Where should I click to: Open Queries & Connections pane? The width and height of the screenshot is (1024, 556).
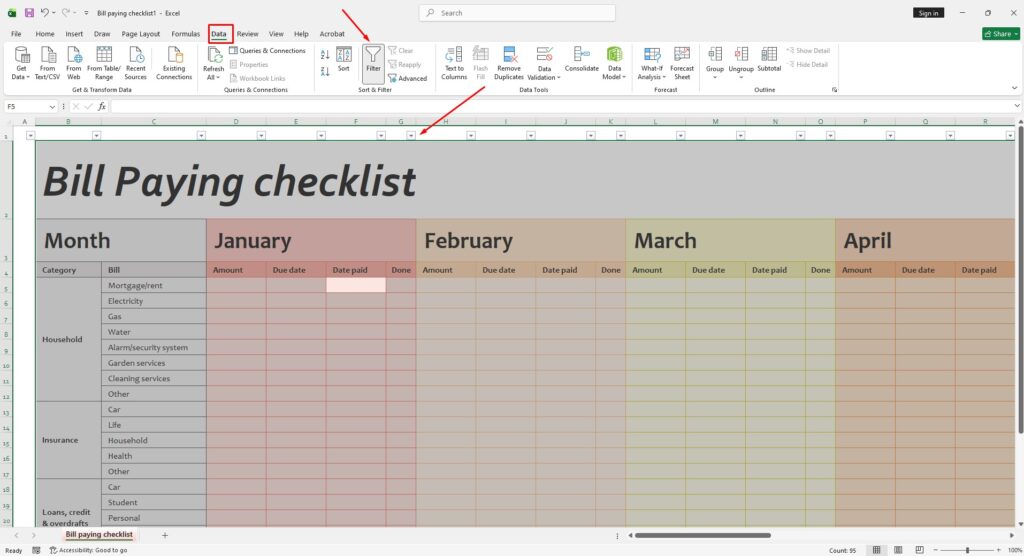267,51
